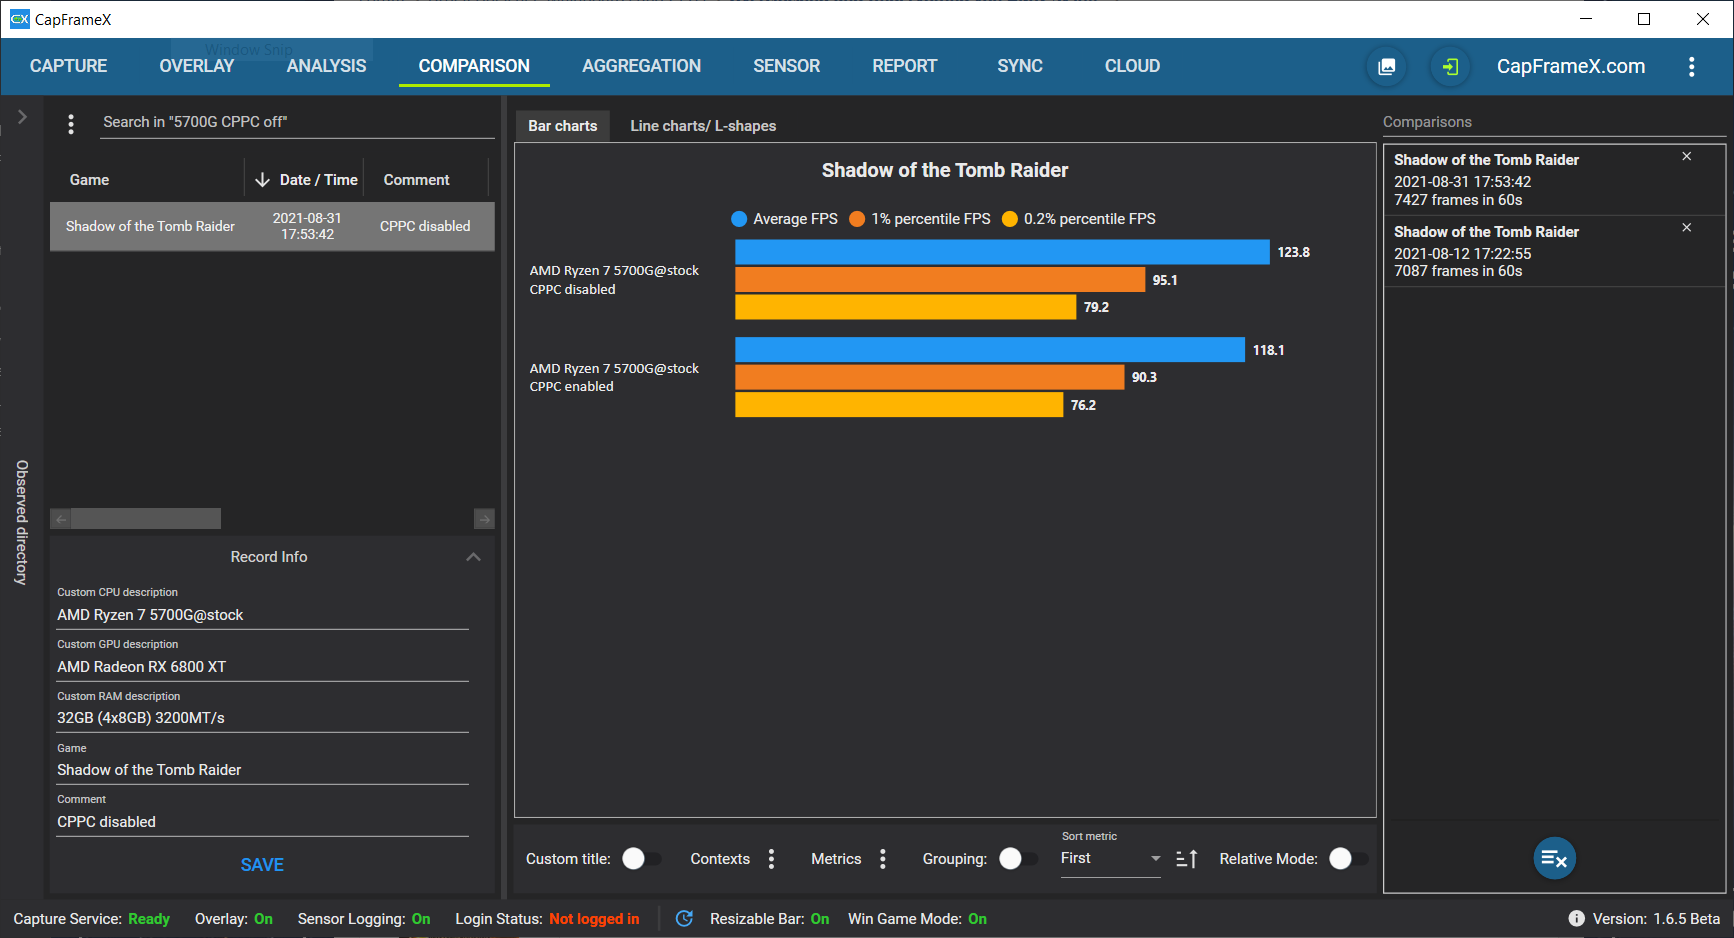Image resolution: width=1734 pixels, height=938 pixels.
Task: Turn on the Grouping switch
Action: [1018, 859]
